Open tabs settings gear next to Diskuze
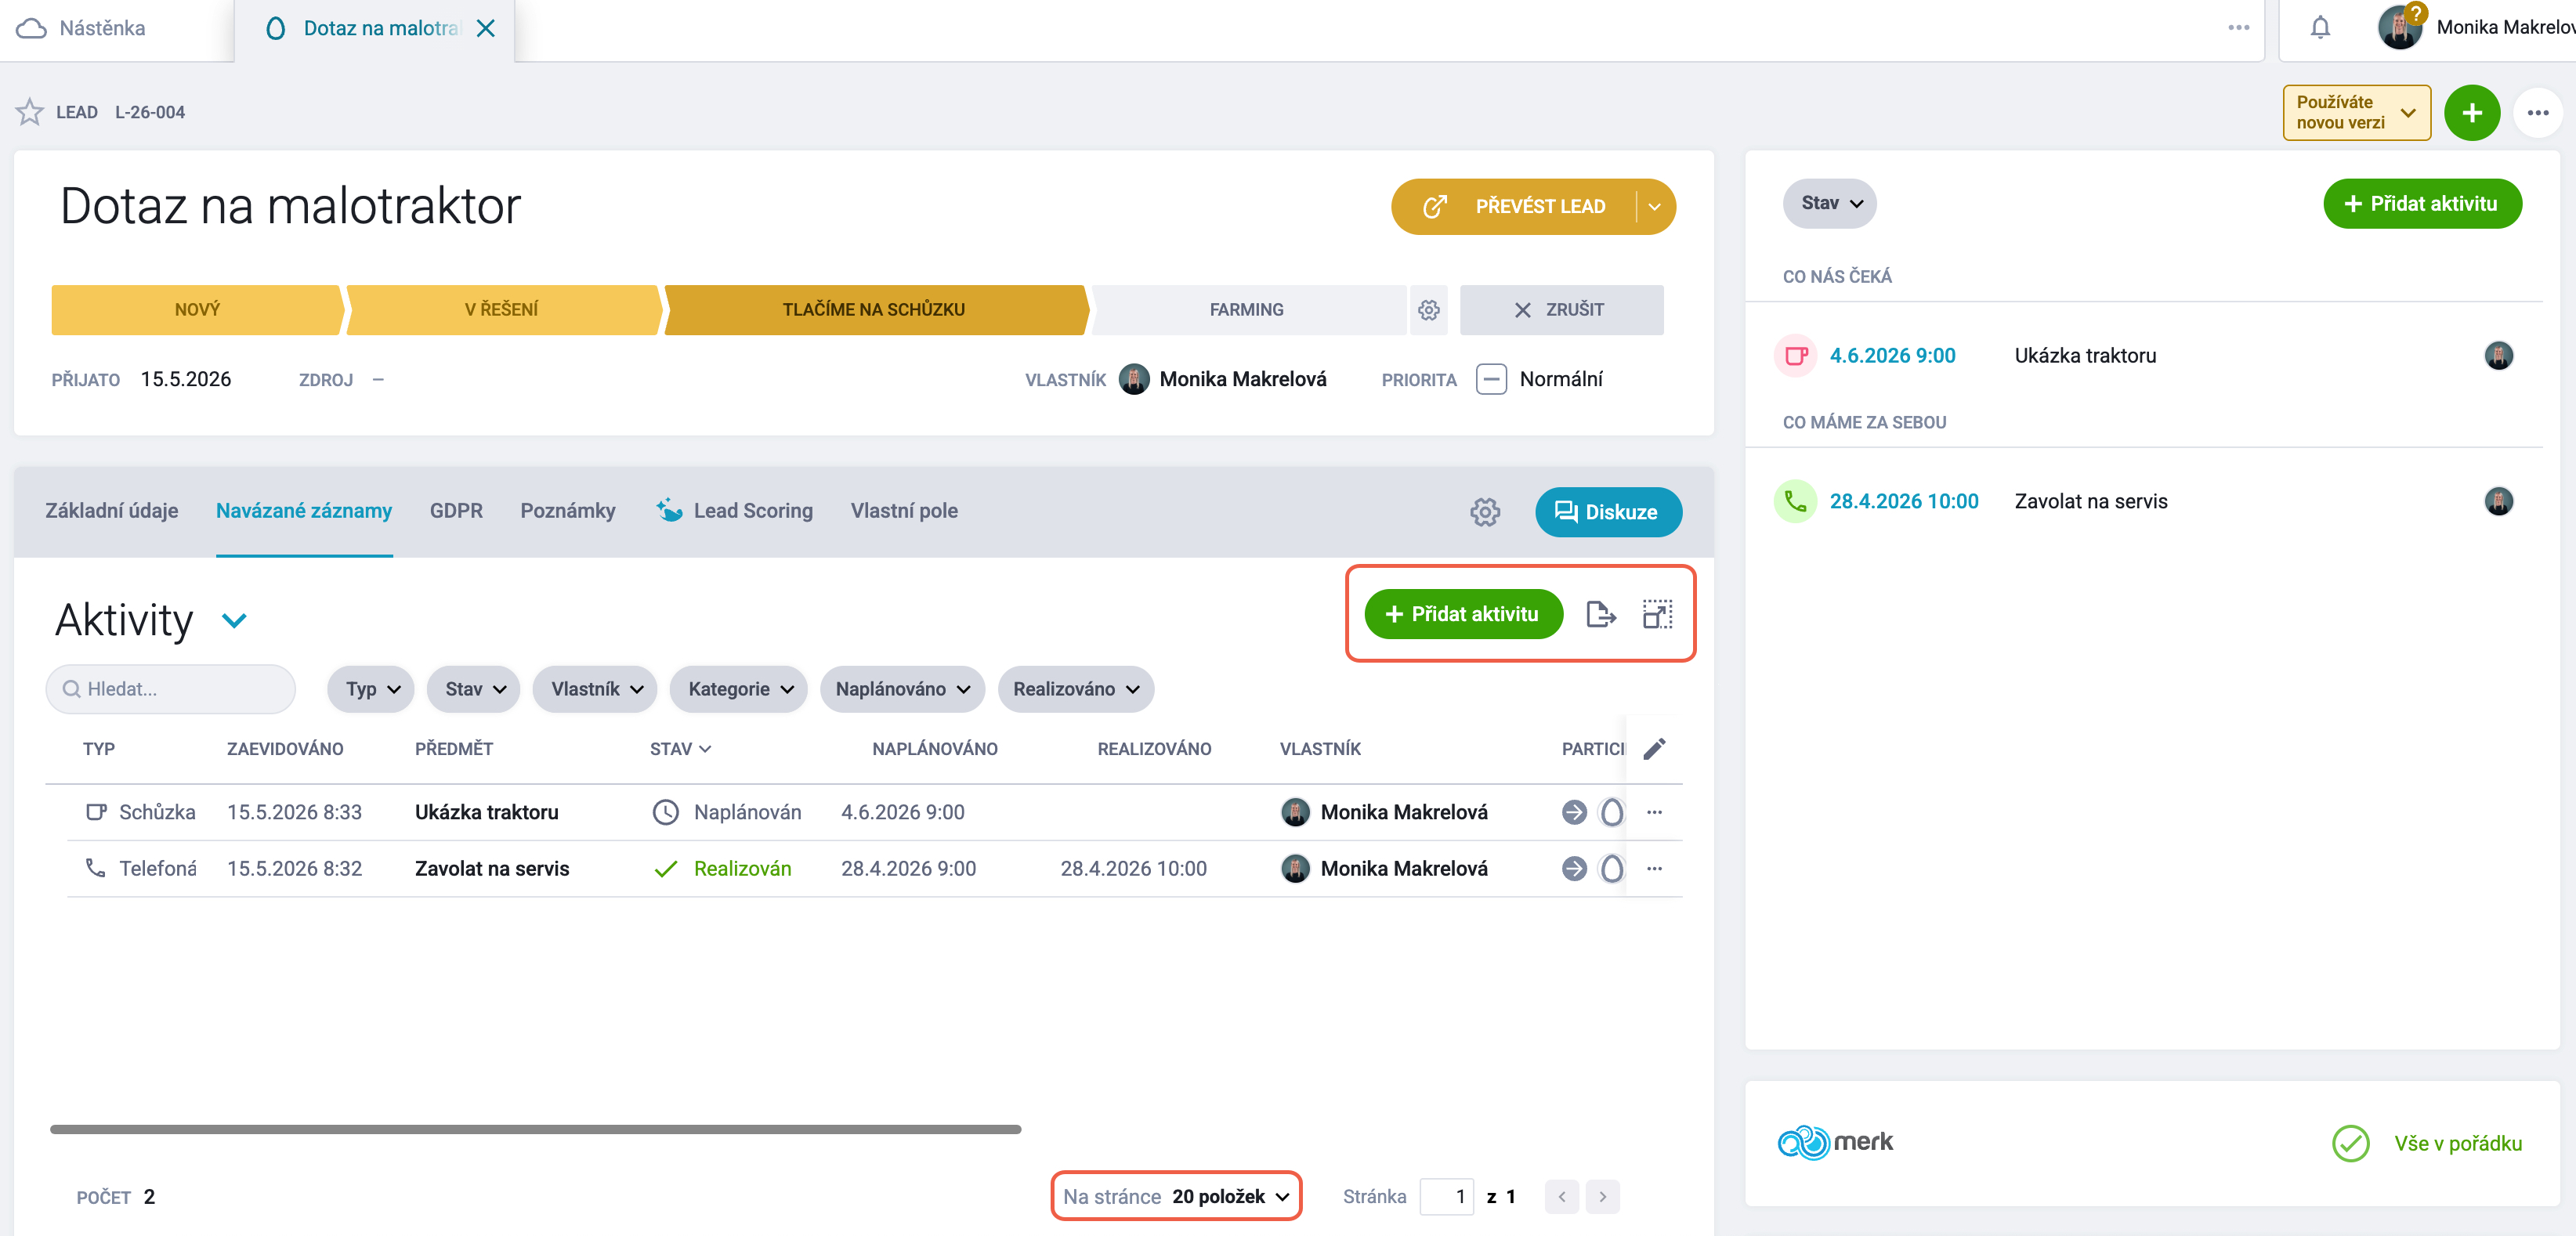This screenshot has height=1236, width=2576. click(x=1484, y=512)
